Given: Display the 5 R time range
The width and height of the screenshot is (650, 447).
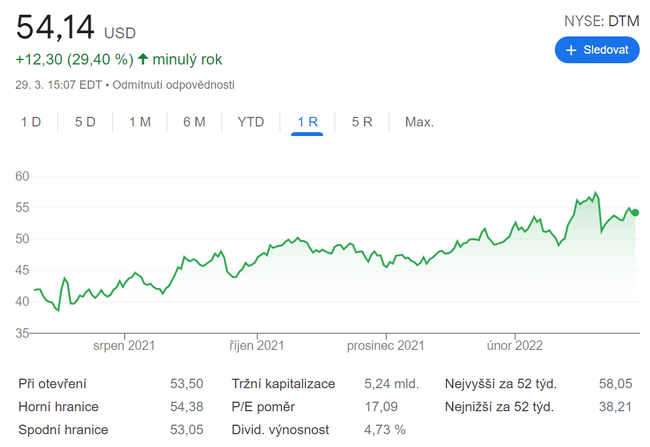Looking at the screenshot, I should [362, 122].
